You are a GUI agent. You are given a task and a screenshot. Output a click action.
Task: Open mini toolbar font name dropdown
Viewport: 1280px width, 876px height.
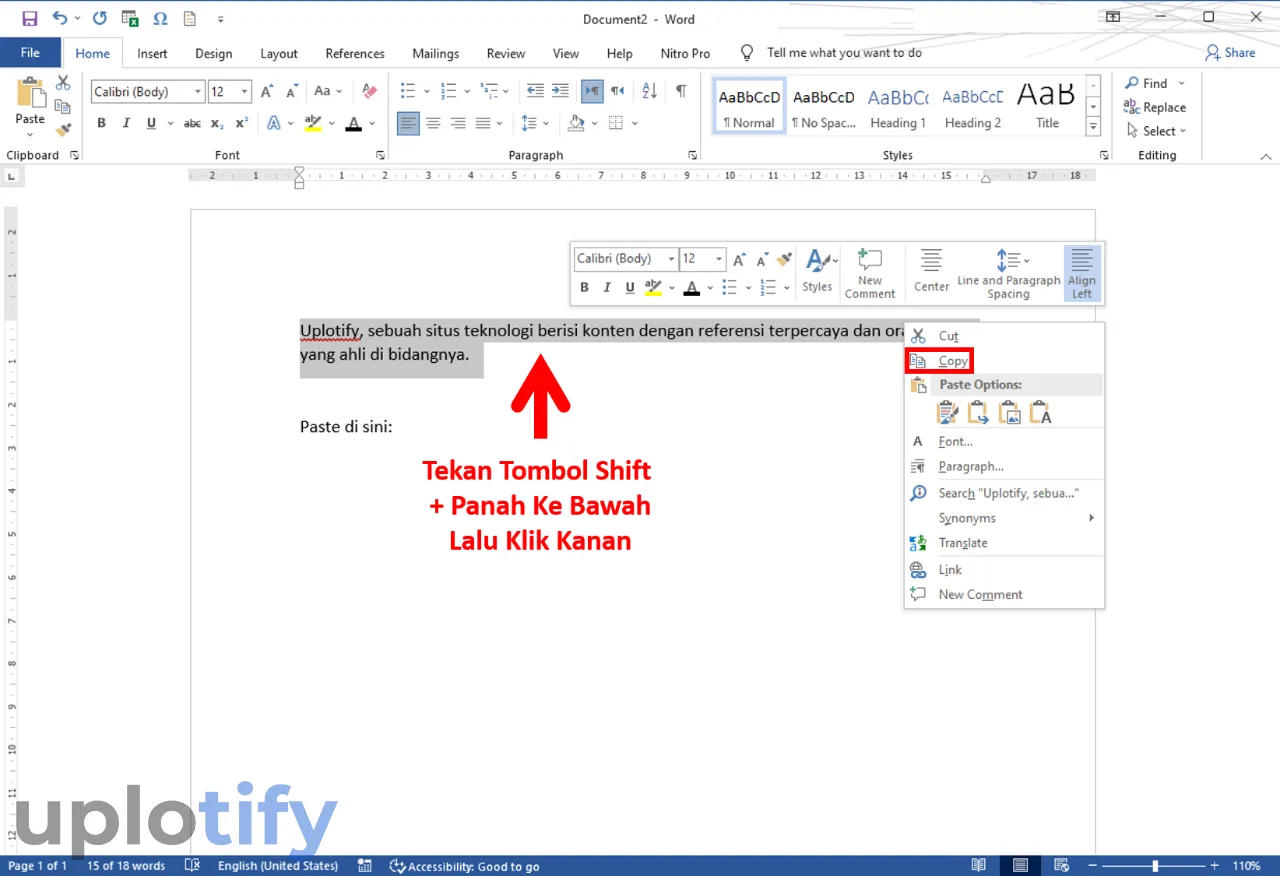pyautogui.click(x=671, y=259)
